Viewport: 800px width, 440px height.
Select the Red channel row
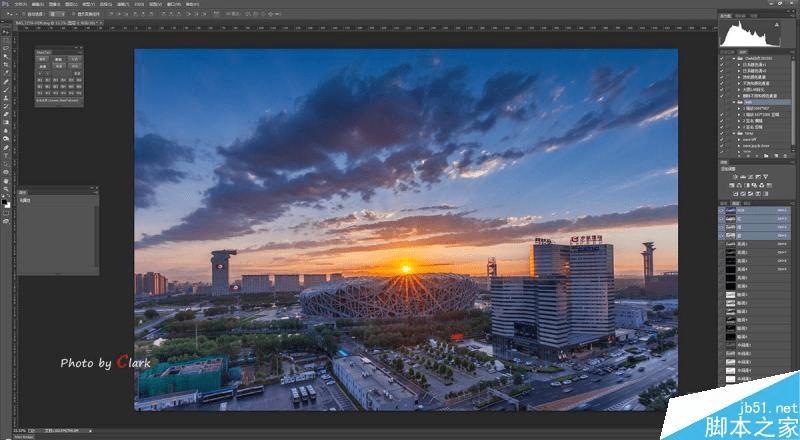pyautogui.click(x=755, y=218)
